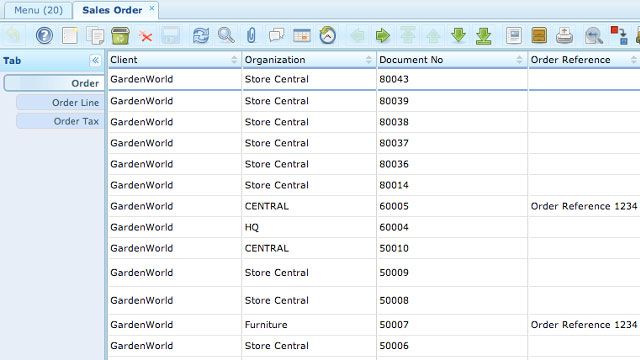Click Order Reference 1234 in row 50007
The image size is (640, 360).
click(584, 325)
